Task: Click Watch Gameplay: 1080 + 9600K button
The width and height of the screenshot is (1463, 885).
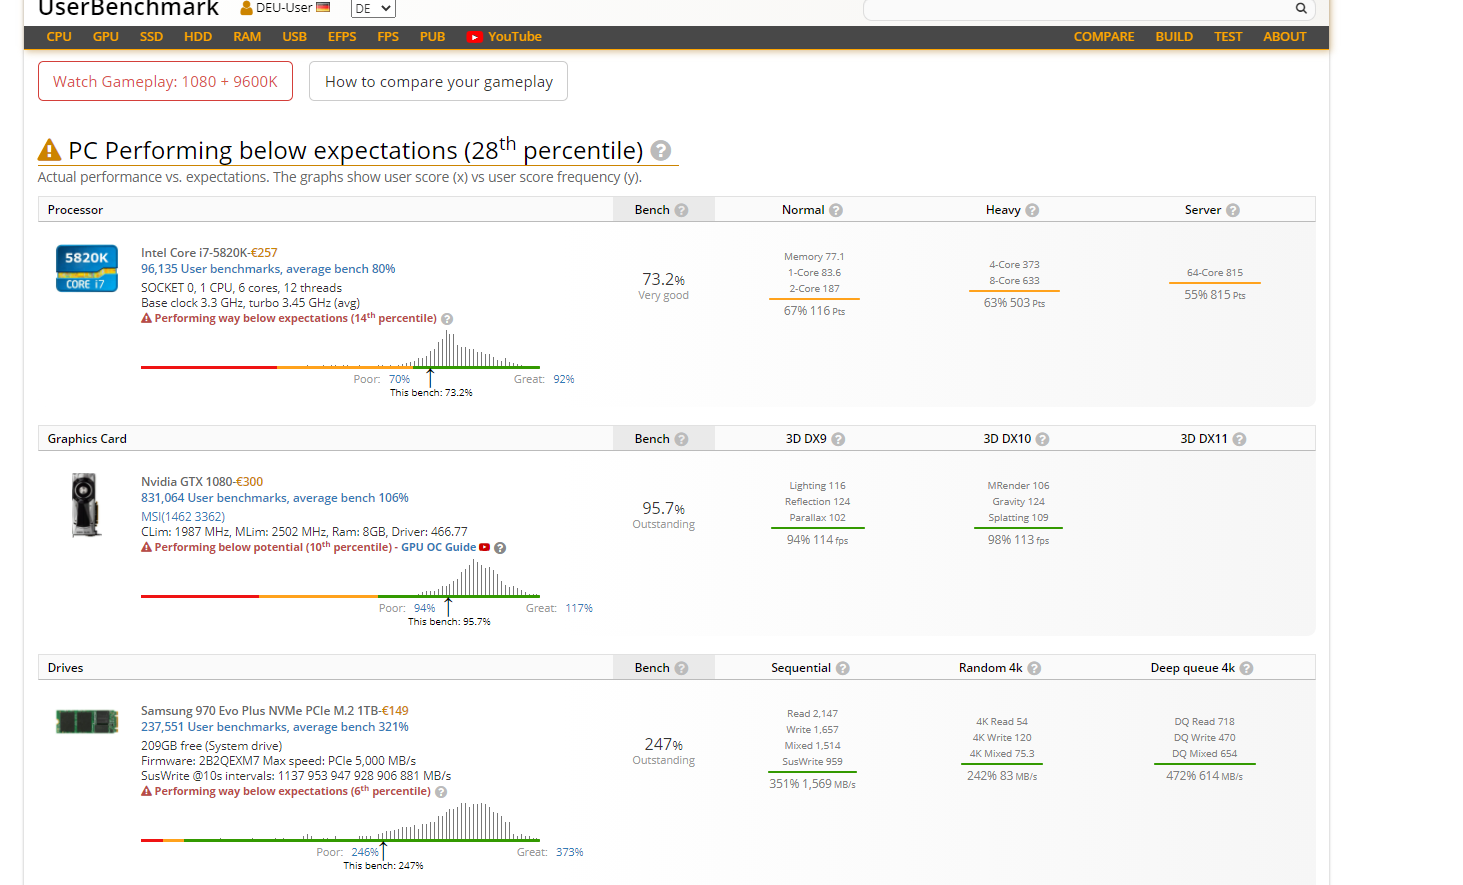Action: click(x=165, y=81)
